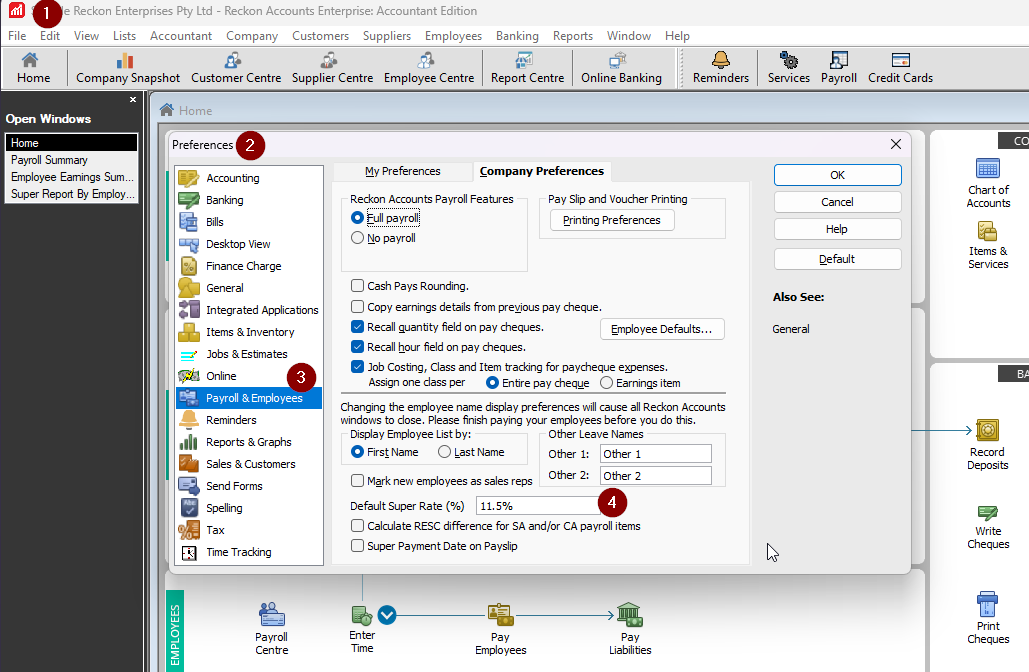Viewport: 1029px width, 672px height.
Task: Open the Reports menu
Action: pos(572,35)
